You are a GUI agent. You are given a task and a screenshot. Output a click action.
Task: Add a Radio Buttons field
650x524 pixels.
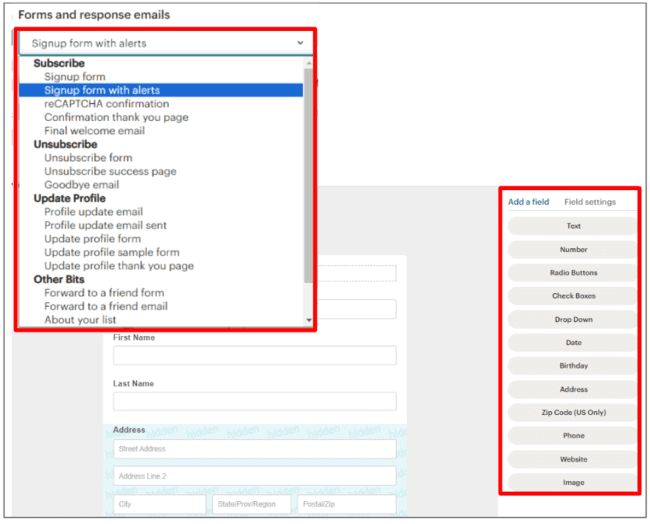573,273
